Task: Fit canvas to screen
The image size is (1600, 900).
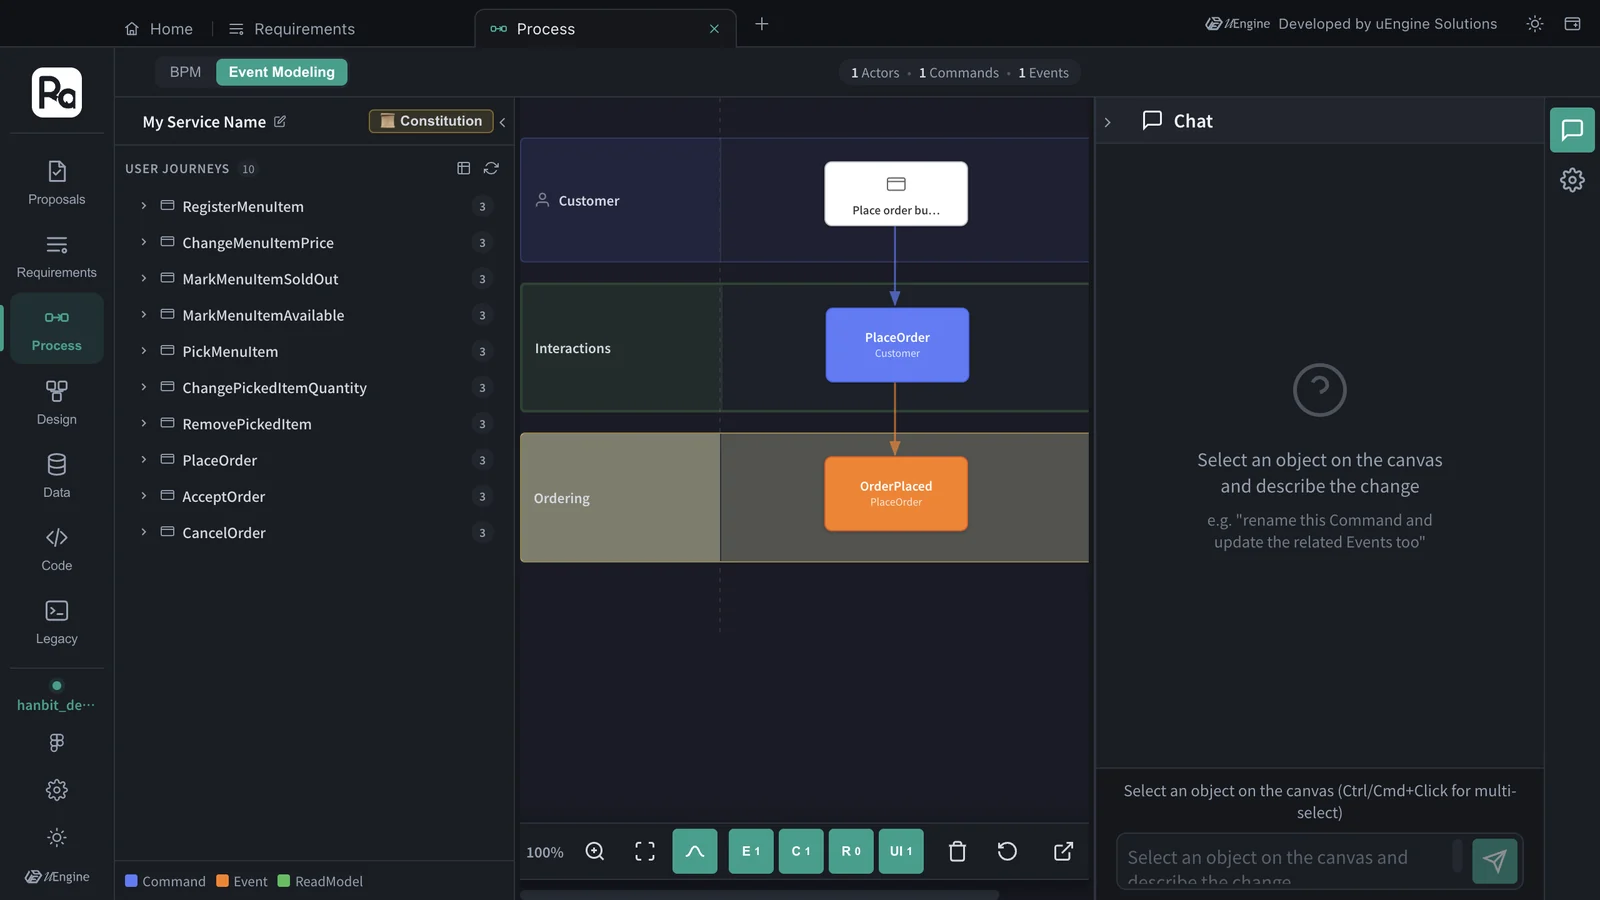Action: pyautogui.click(x=645, y=851)
